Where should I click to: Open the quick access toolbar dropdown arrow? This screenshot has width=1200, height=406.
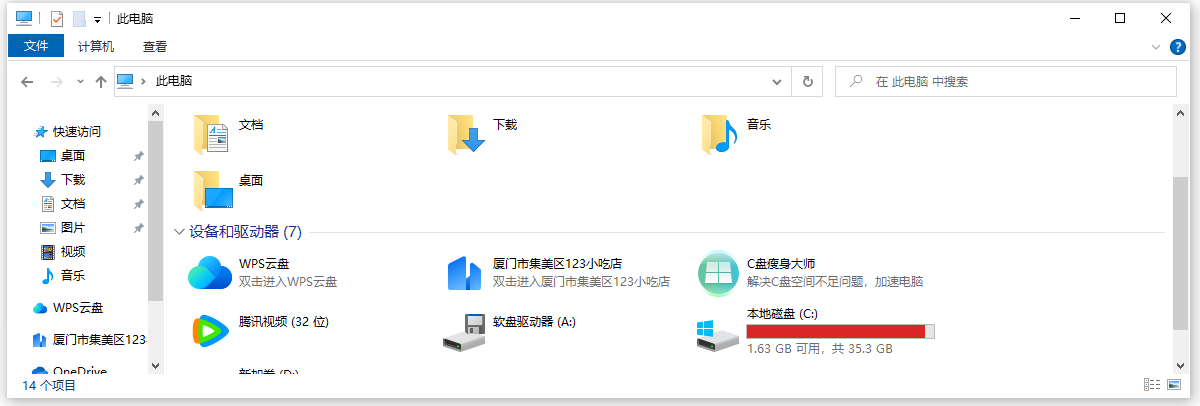tap(97, 19)
